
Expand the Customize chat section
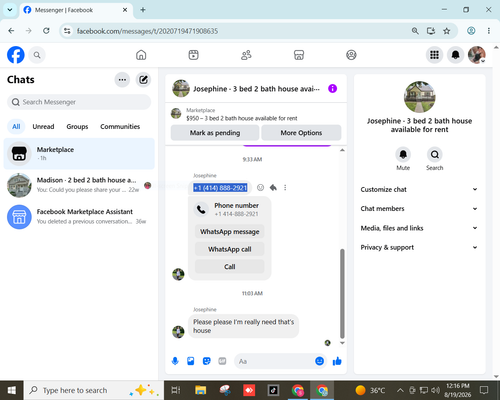(419, 189)
